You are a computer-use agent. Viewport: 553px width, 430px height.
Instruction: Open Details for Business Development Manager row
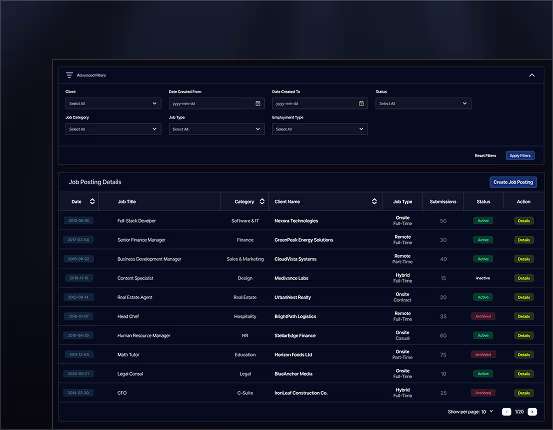[x=524, y=259]
